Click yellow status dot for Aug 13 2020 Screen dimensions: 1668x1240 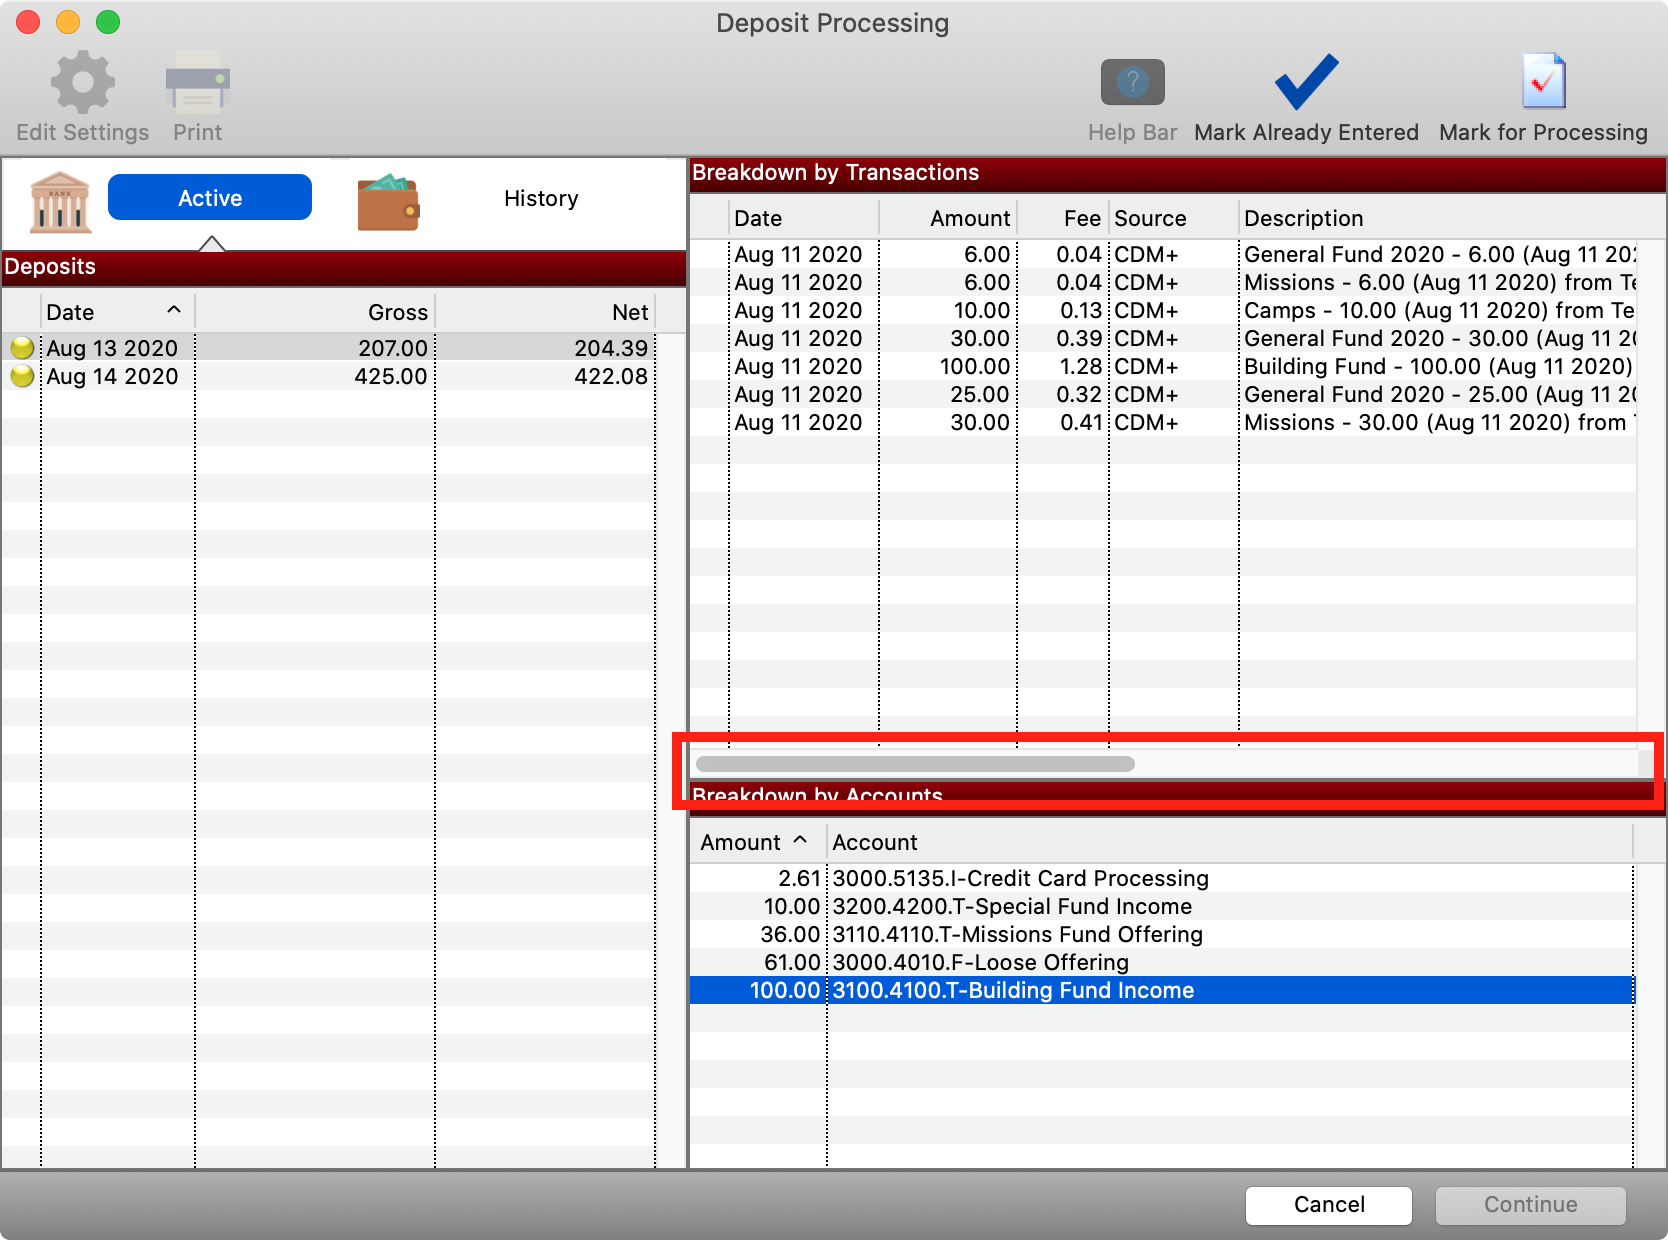pyautogui.click(x=22, y=348)
